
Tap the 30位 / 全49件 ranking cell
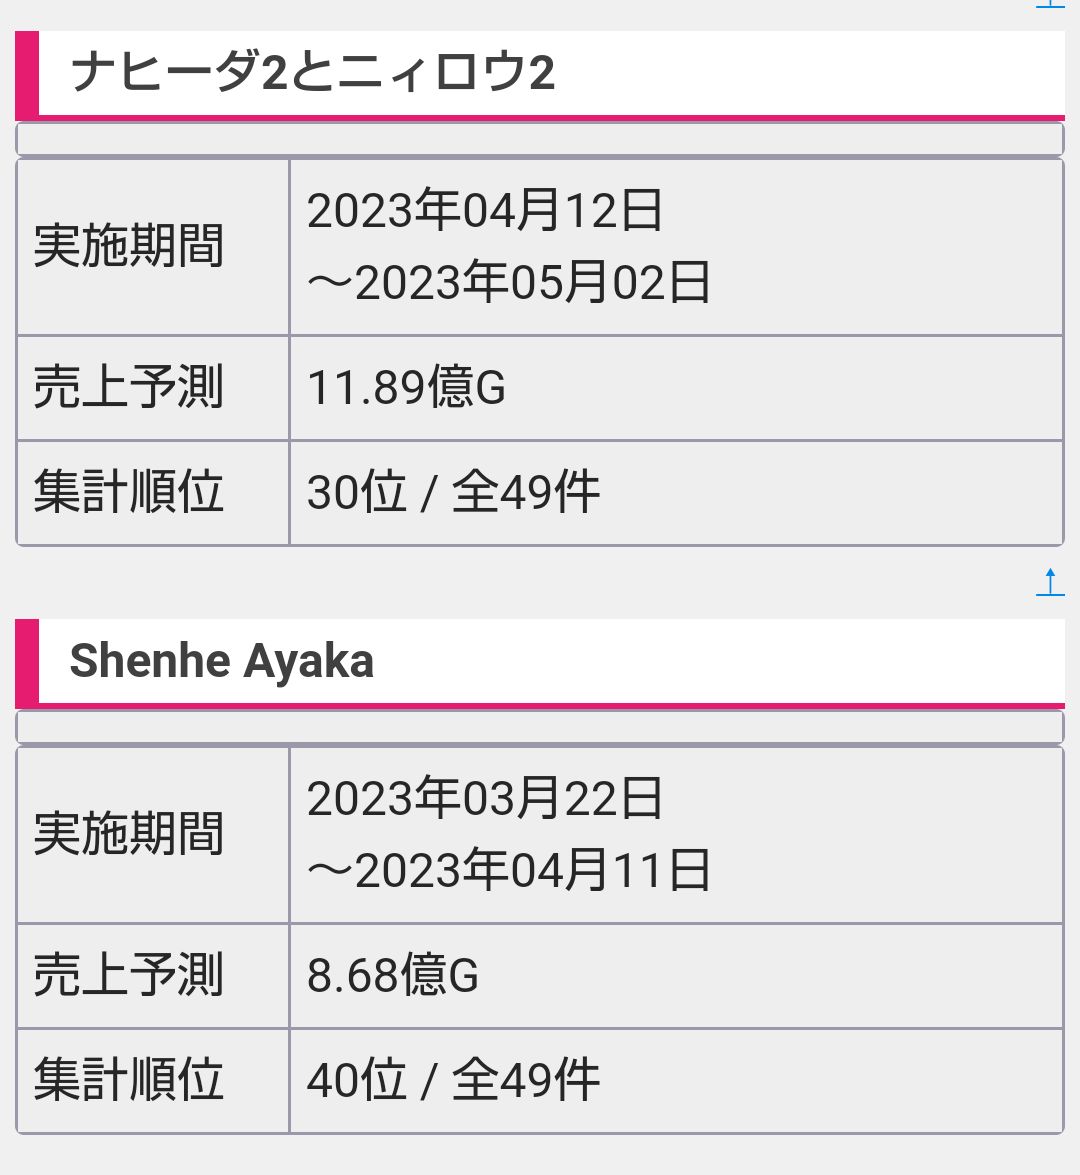(453, 493)
